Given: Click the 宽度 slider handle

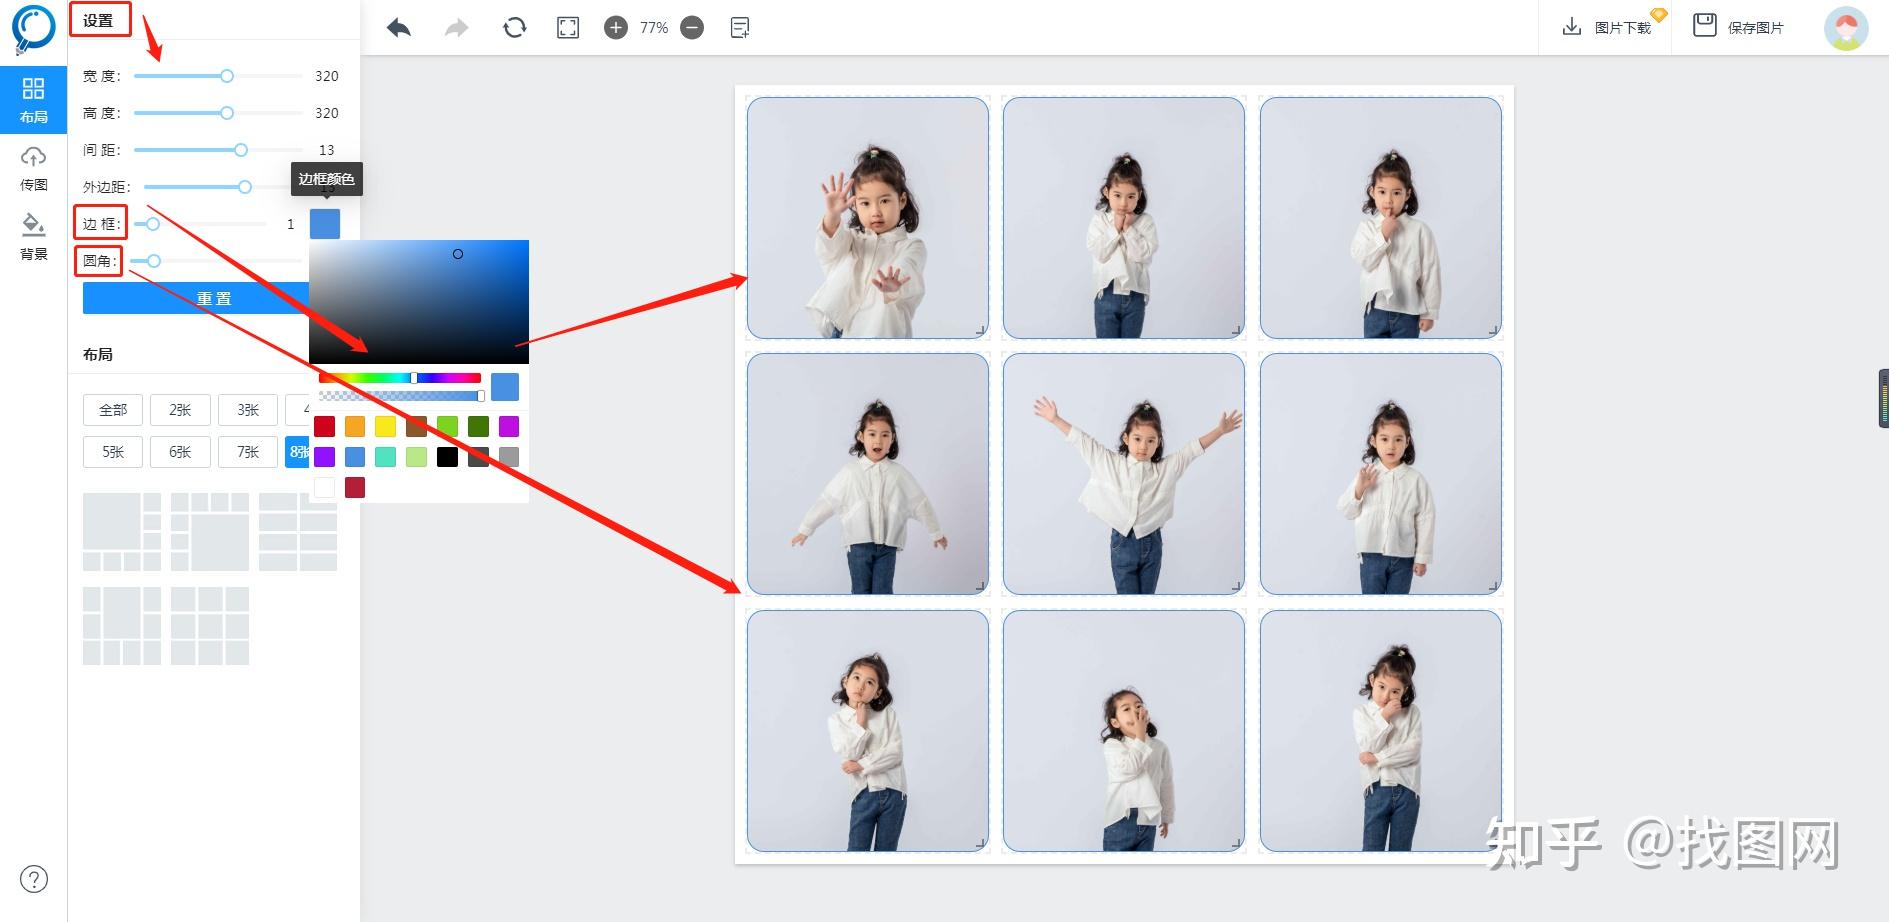Looking at the screenshot, I should click(227, 76).
